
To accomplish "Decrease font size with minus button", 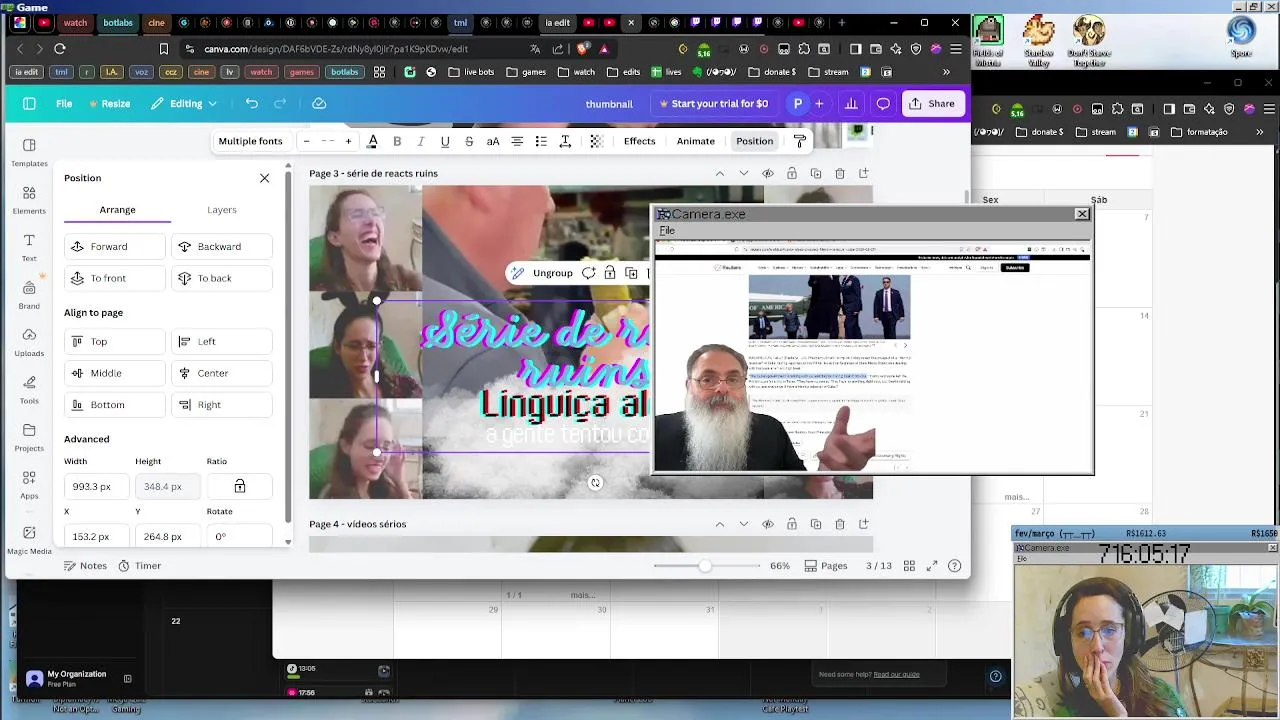I will coord(306,141).
